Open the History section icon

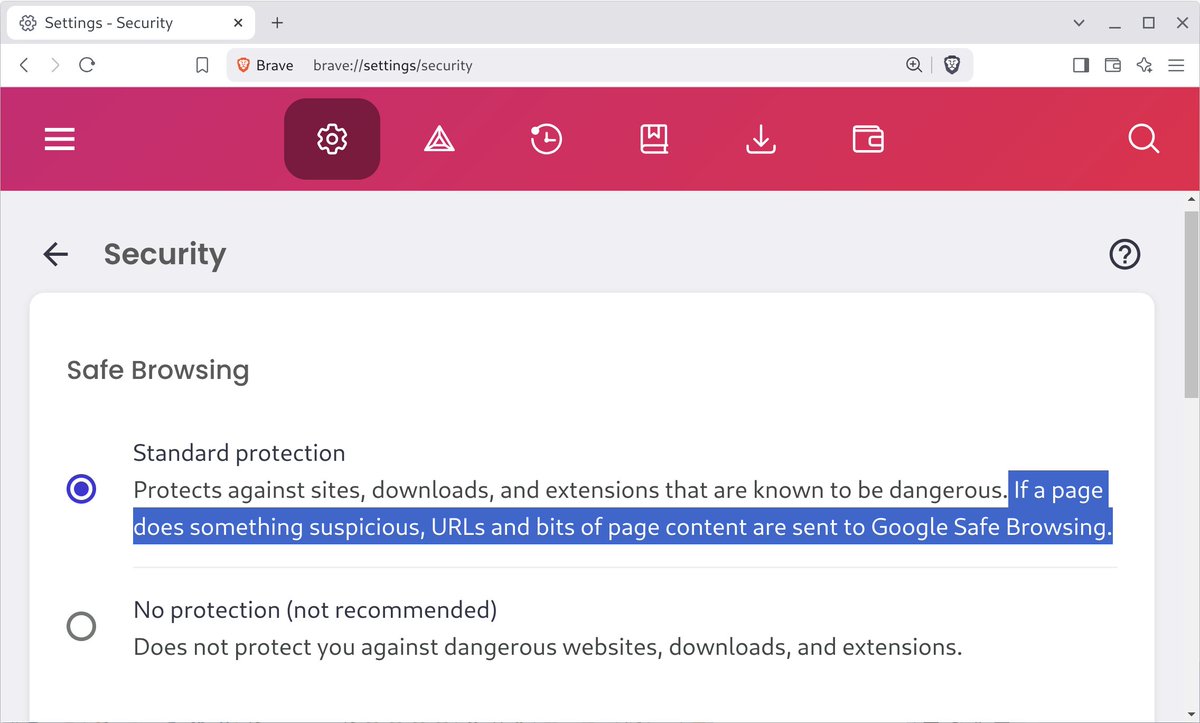(546, 139)
